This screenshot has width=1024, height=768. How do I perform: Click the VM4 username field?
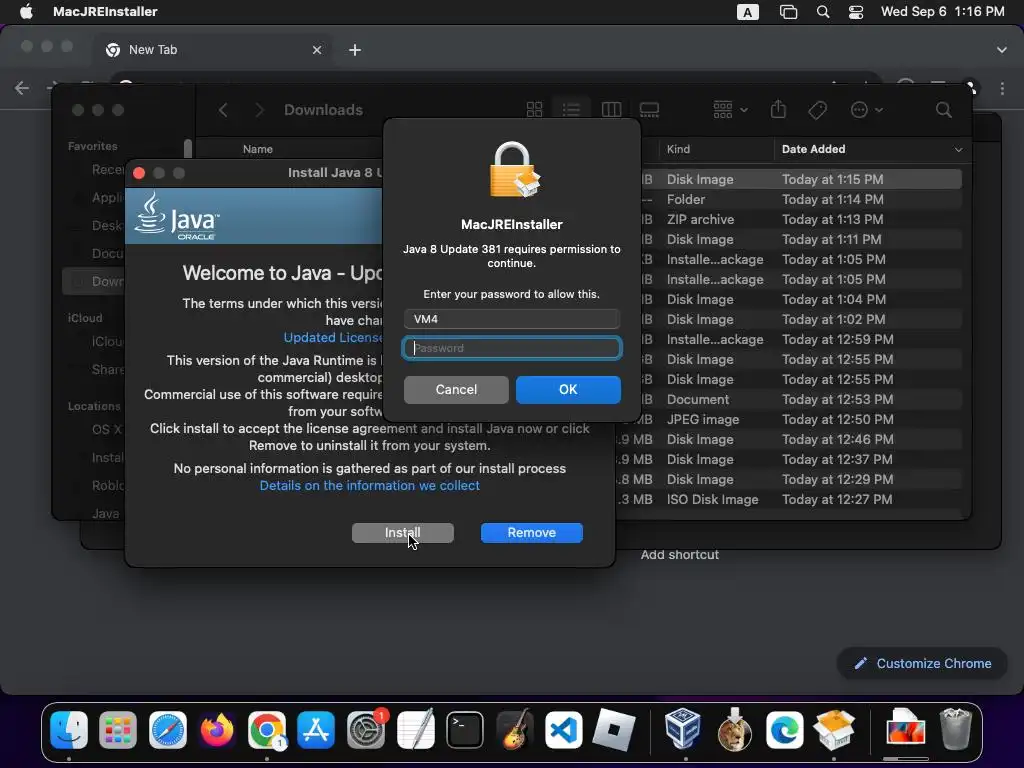(x=511, y=319)
